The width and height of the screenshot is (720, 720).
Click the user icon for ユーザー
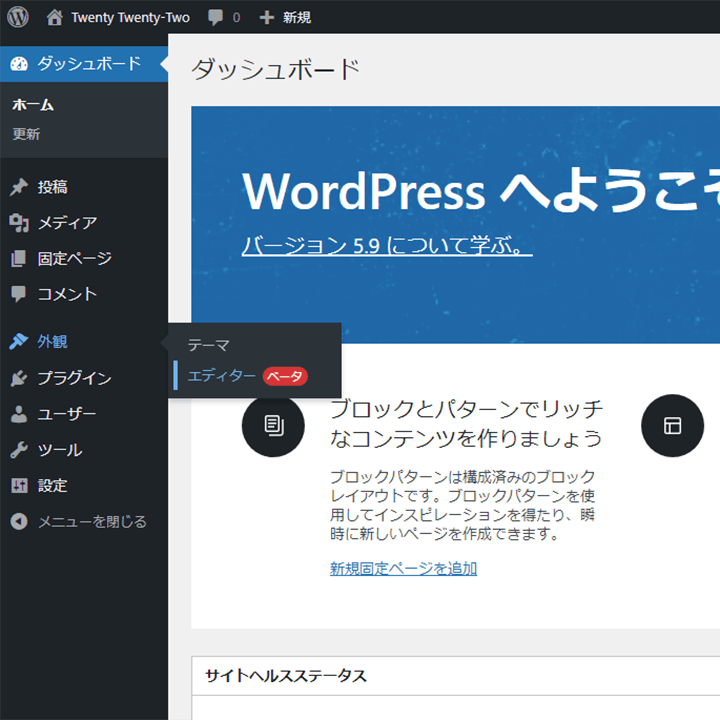[19, 414]
